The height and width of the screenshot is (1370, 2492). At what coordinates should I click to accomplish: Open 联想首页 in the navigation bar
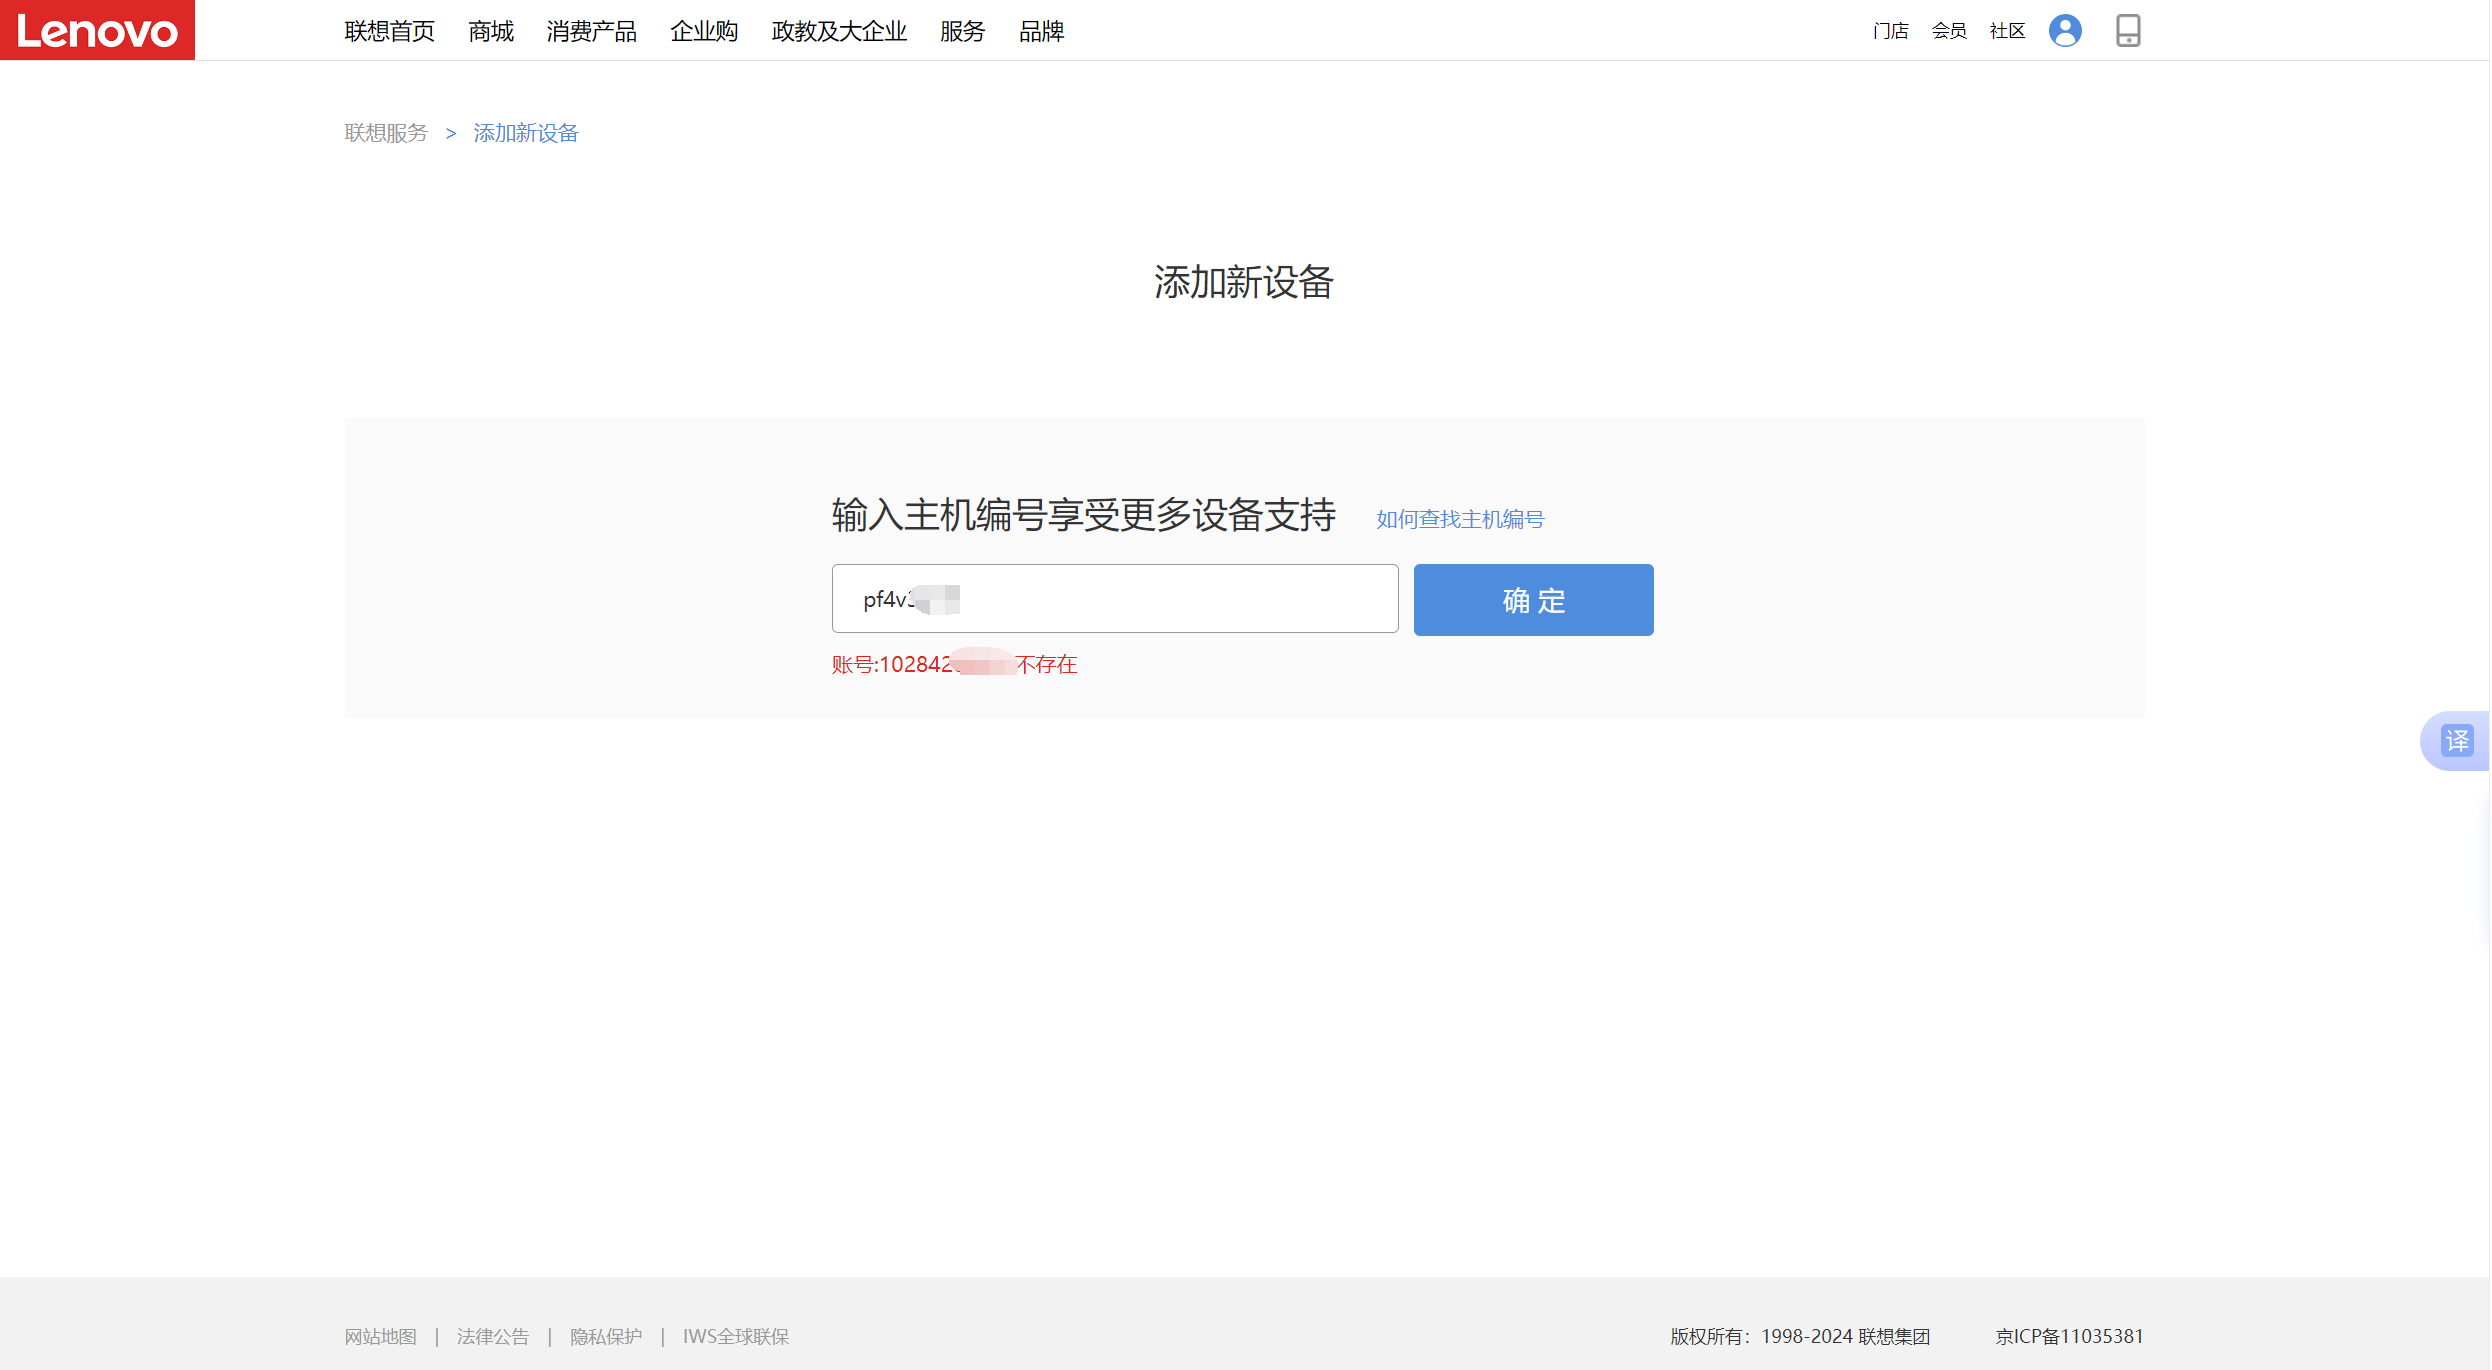click(389, 32)
